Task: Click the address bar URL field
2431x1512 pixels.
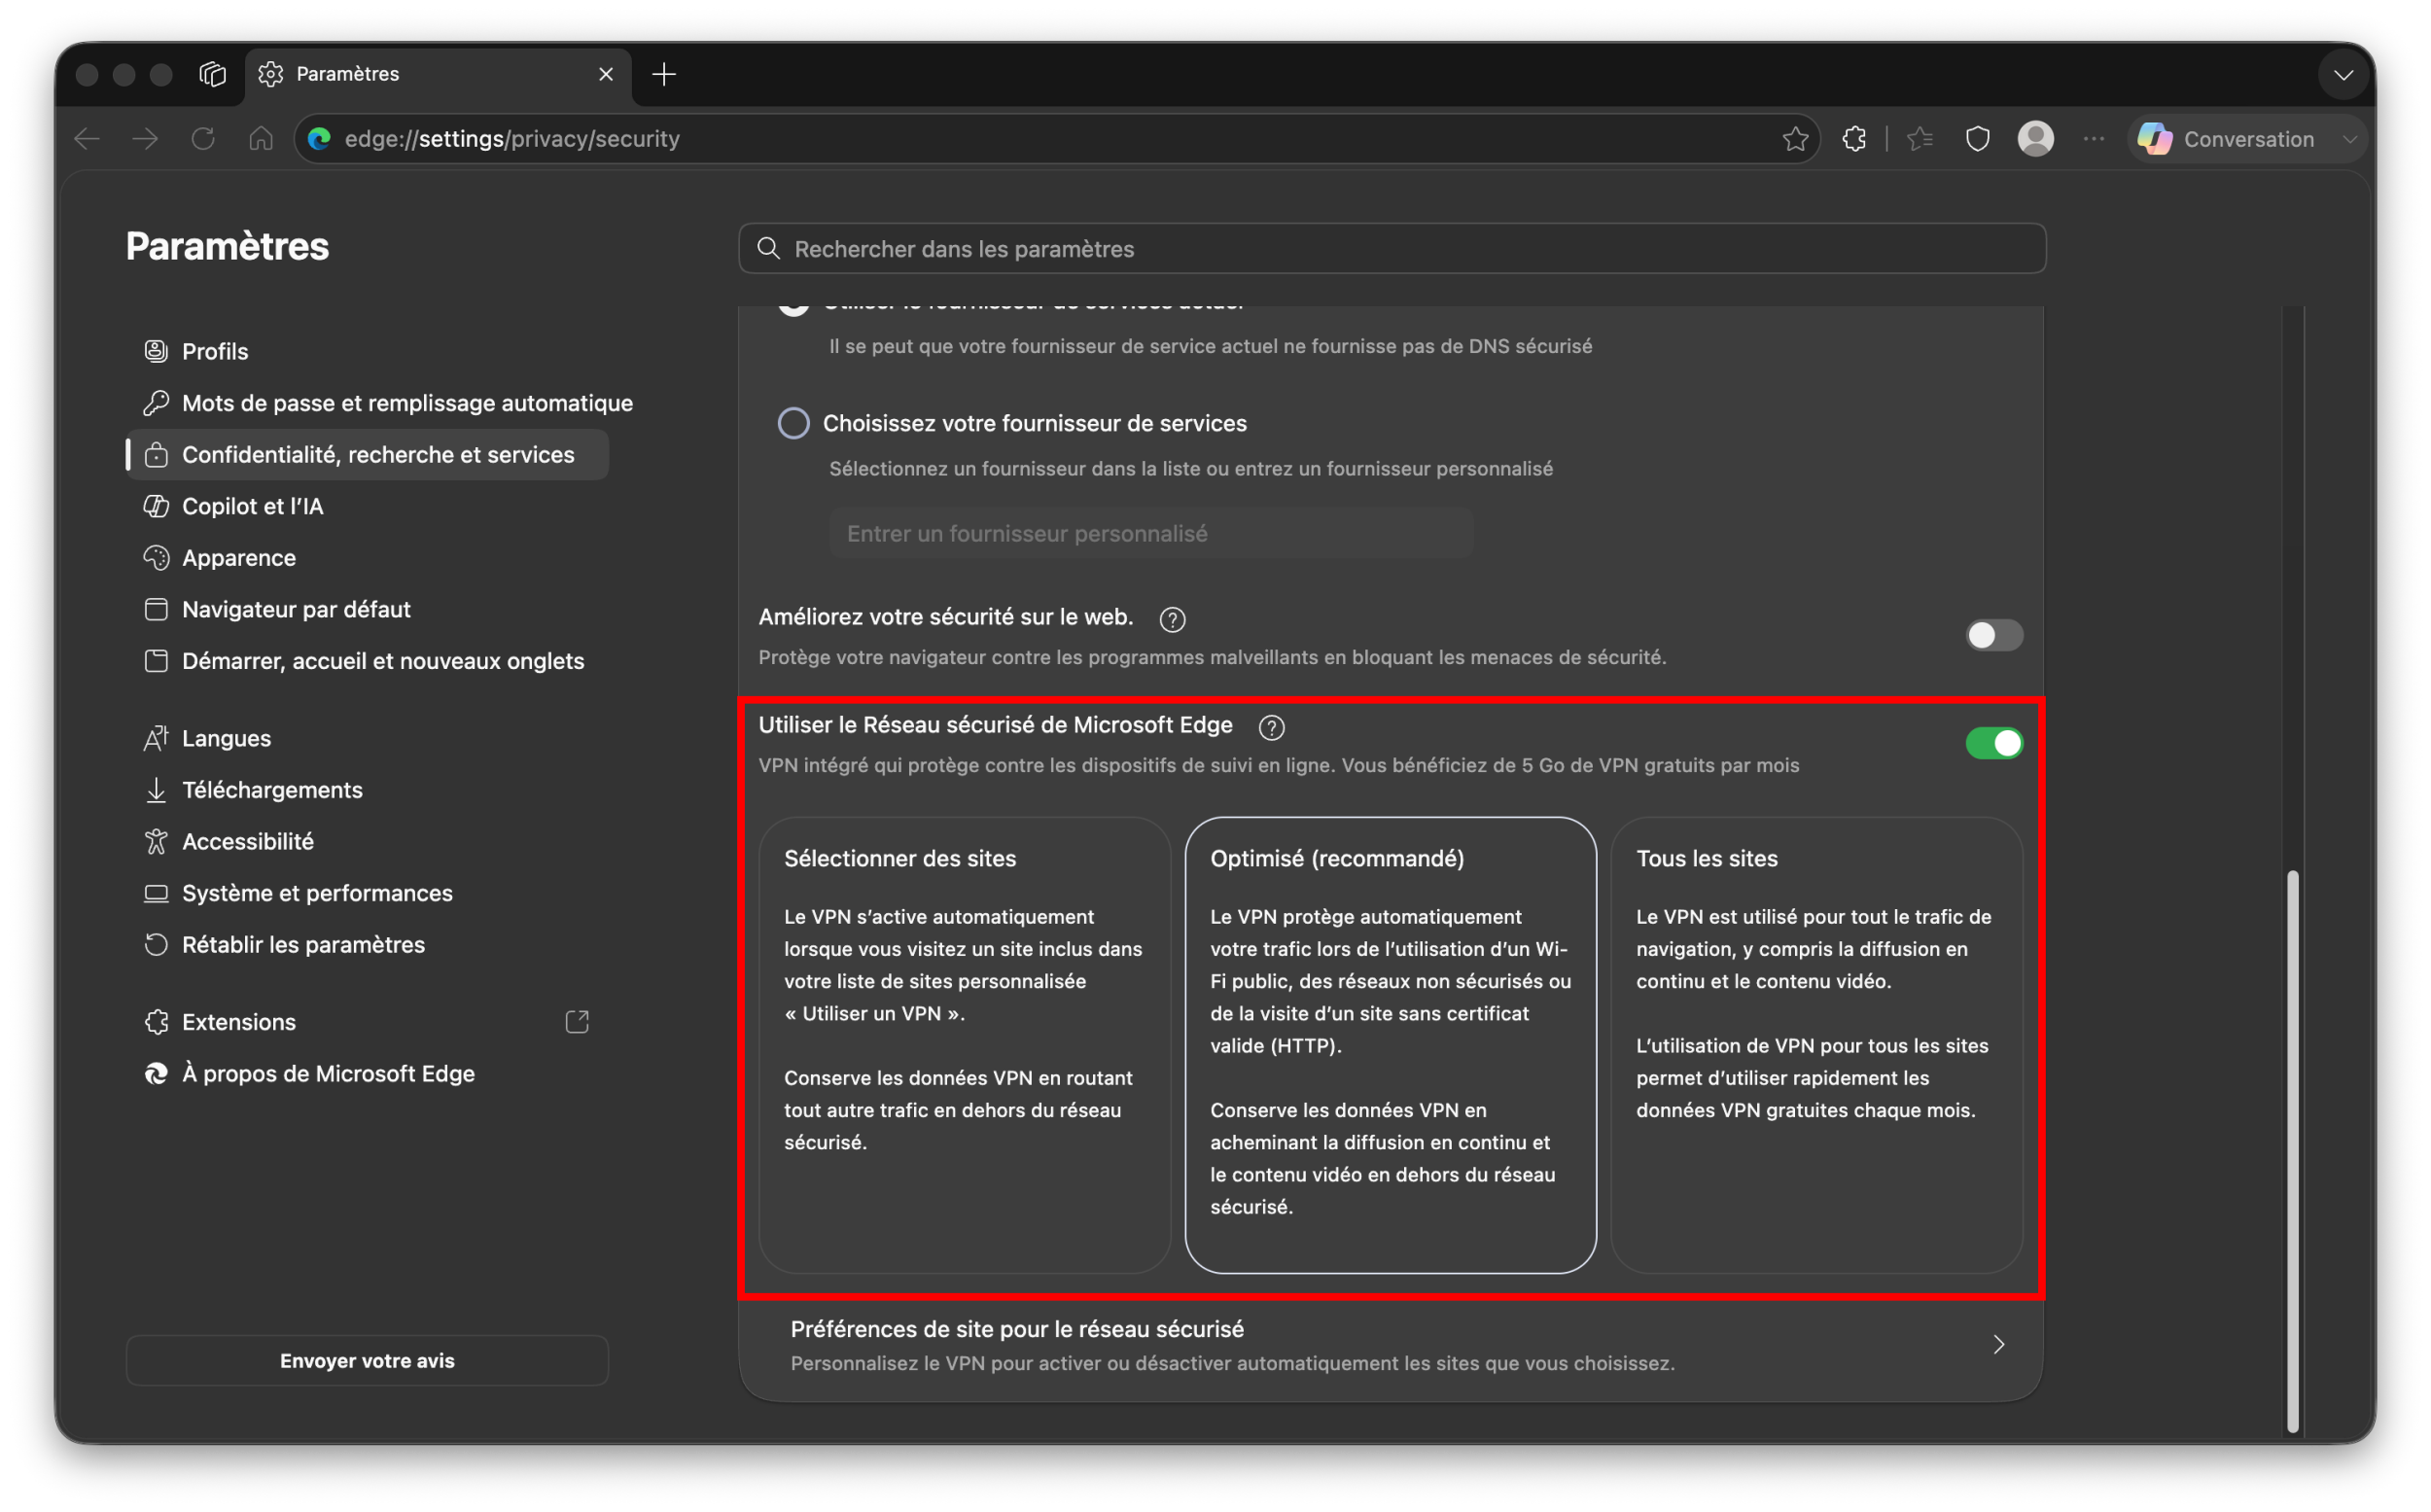Action: point(1055,139)
